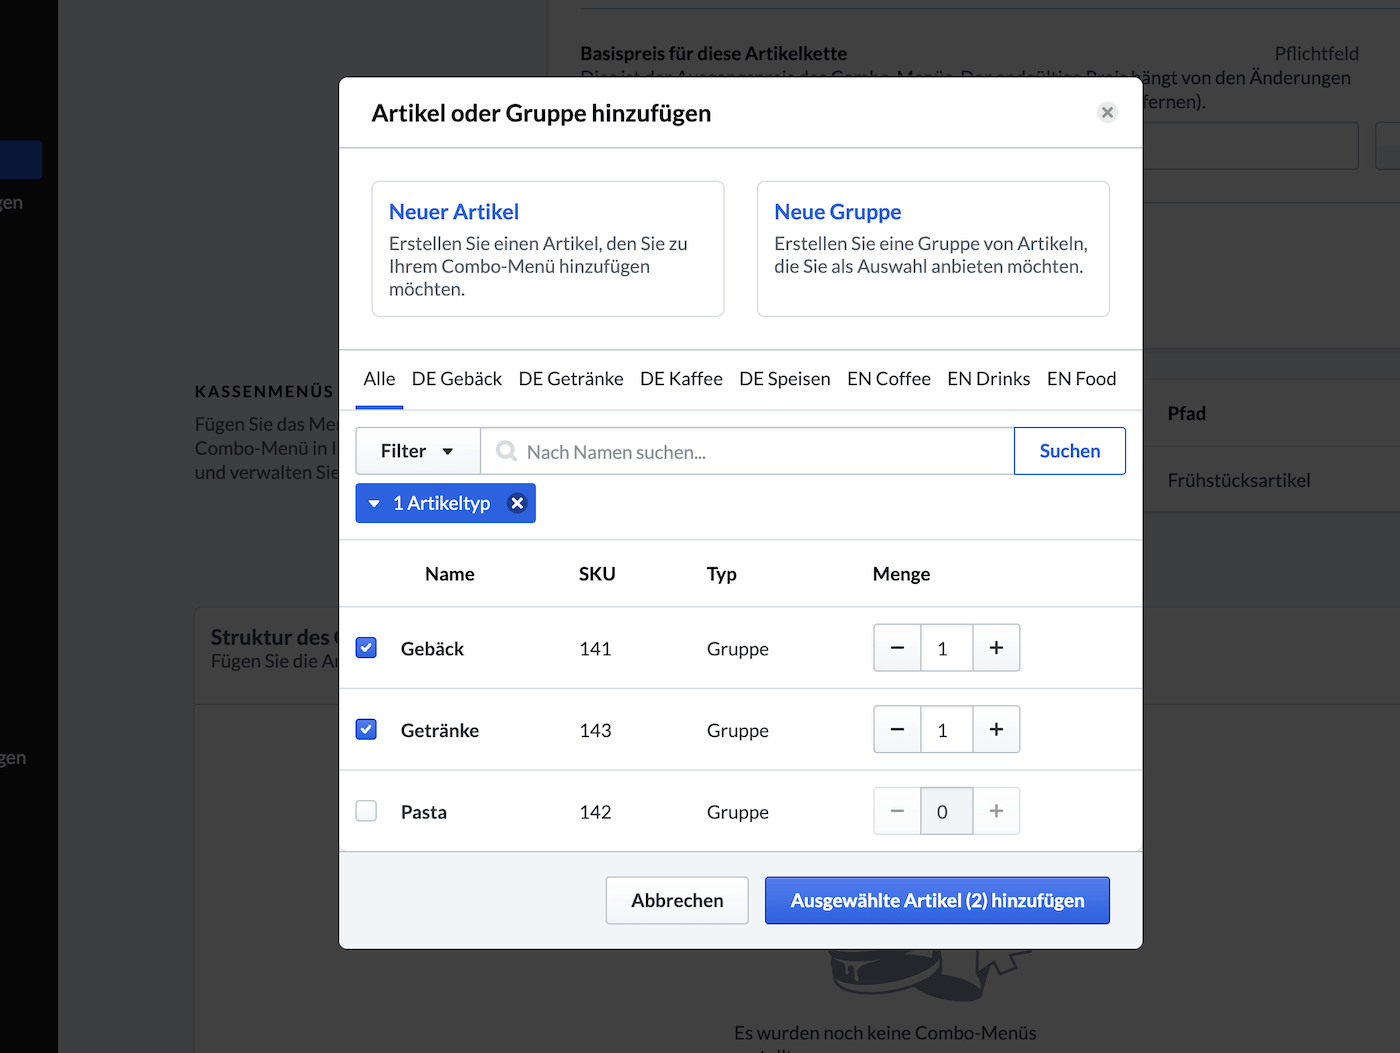
Task: Select the Pasta row name
Action: (x=424, y=812)
